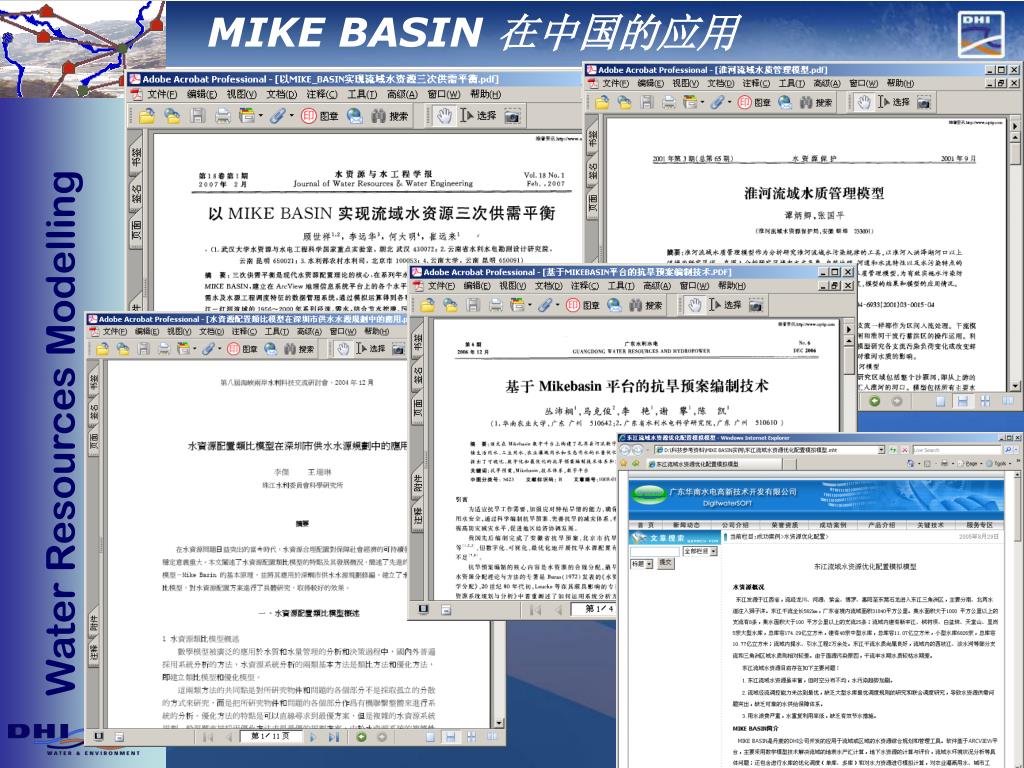
Task: Click 新闻动态 link in website navigation
Action: [686, 524]
